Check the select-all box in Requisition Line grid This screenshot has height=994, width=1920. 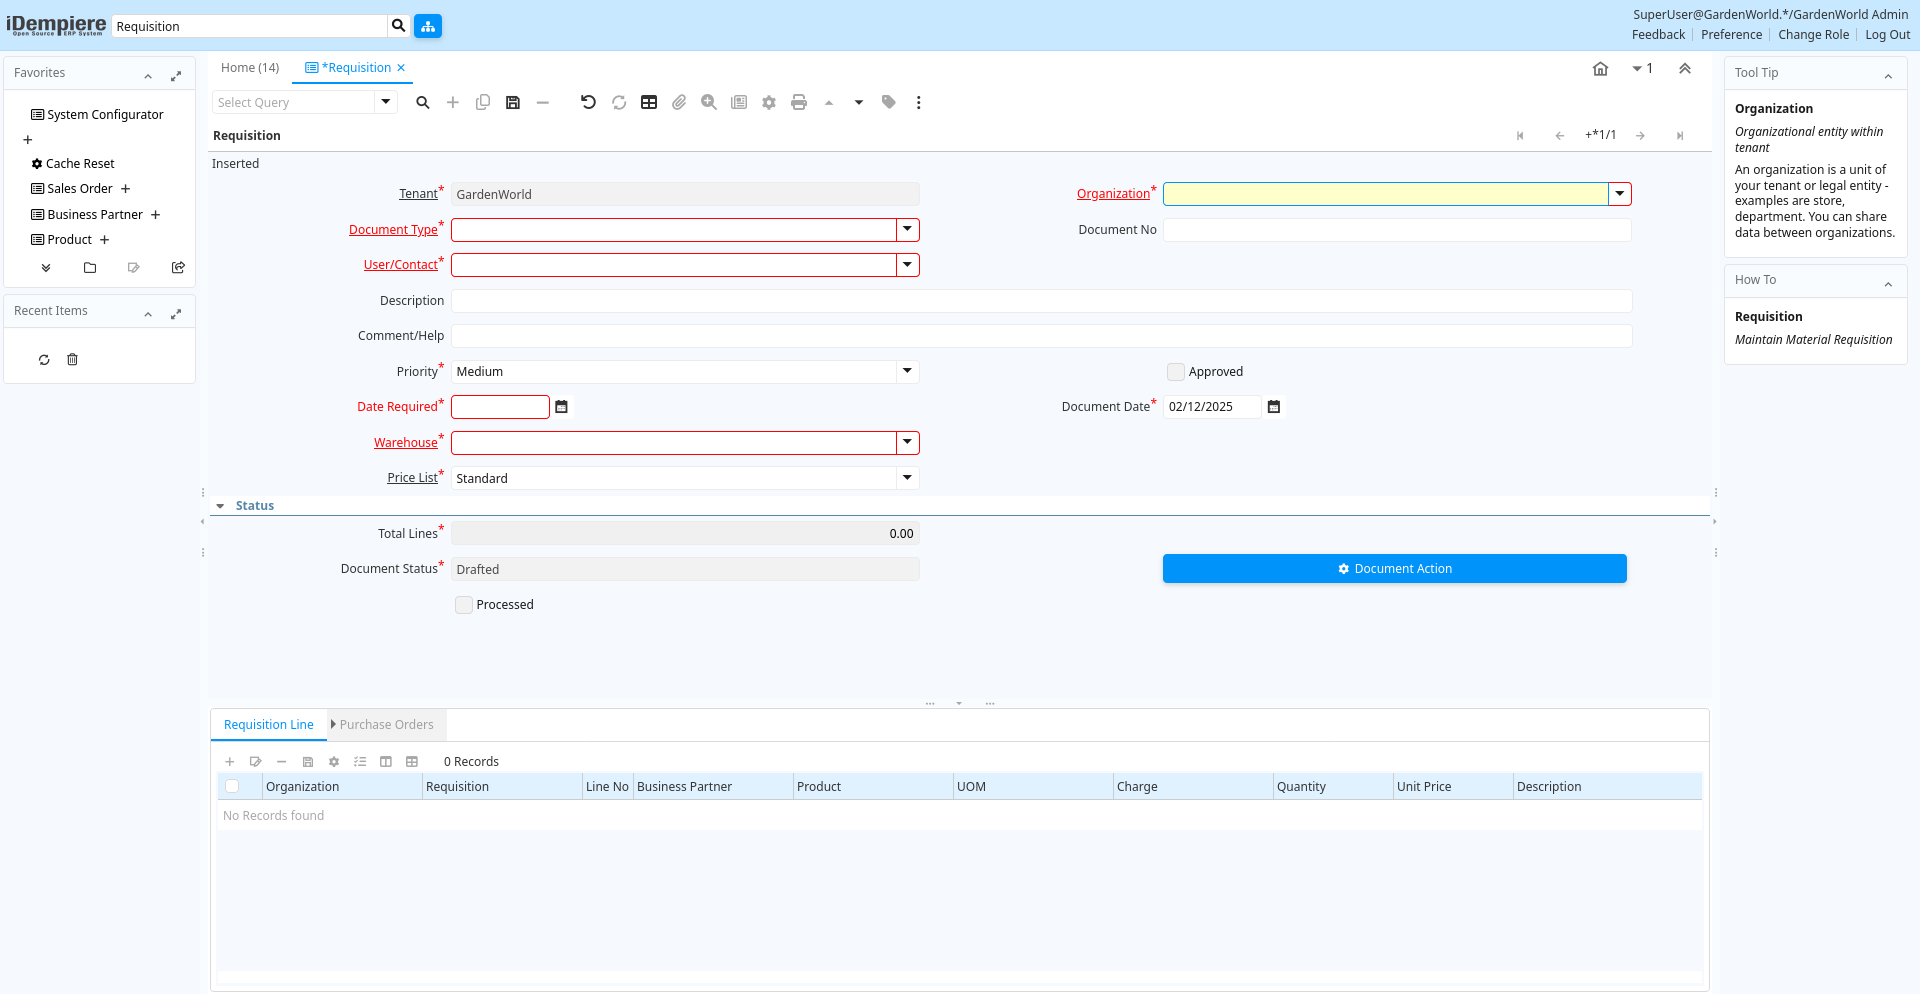(232, 787)
